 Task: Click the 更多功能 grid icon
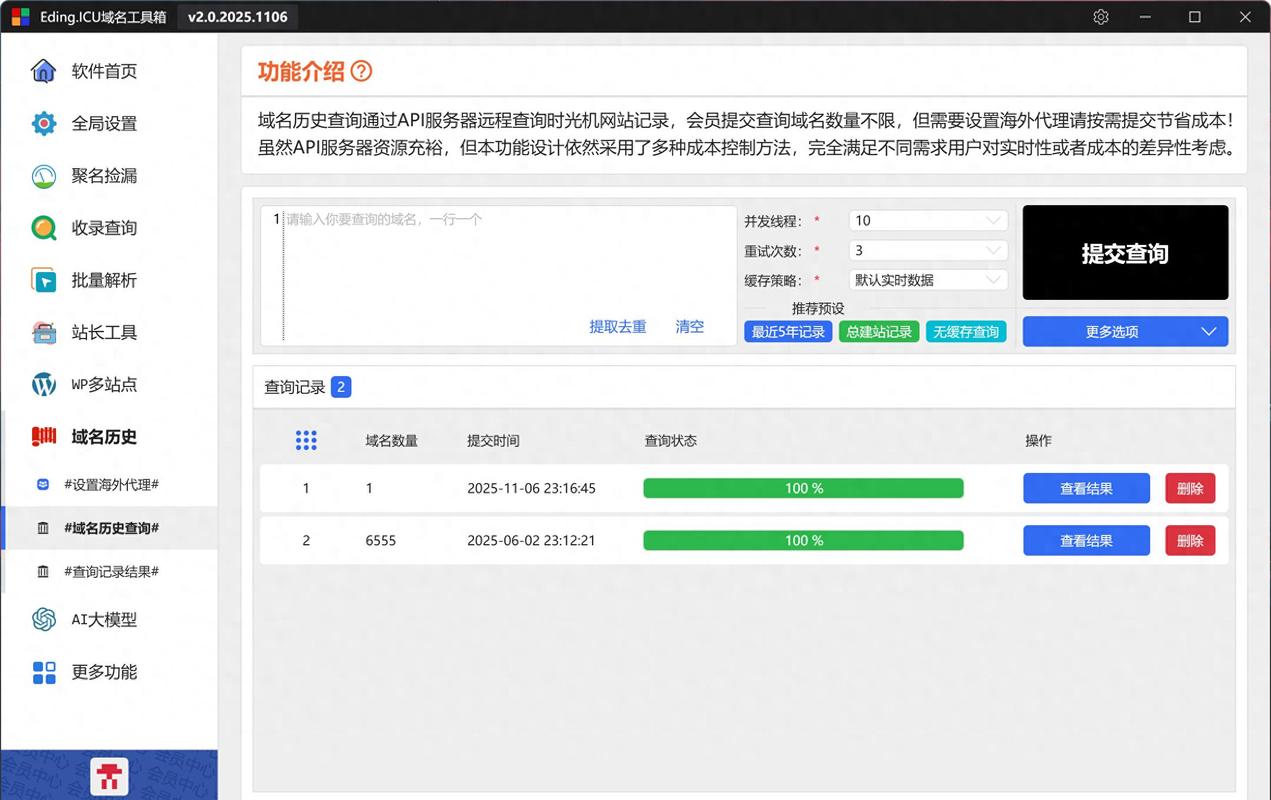click(x=44, y=672)
